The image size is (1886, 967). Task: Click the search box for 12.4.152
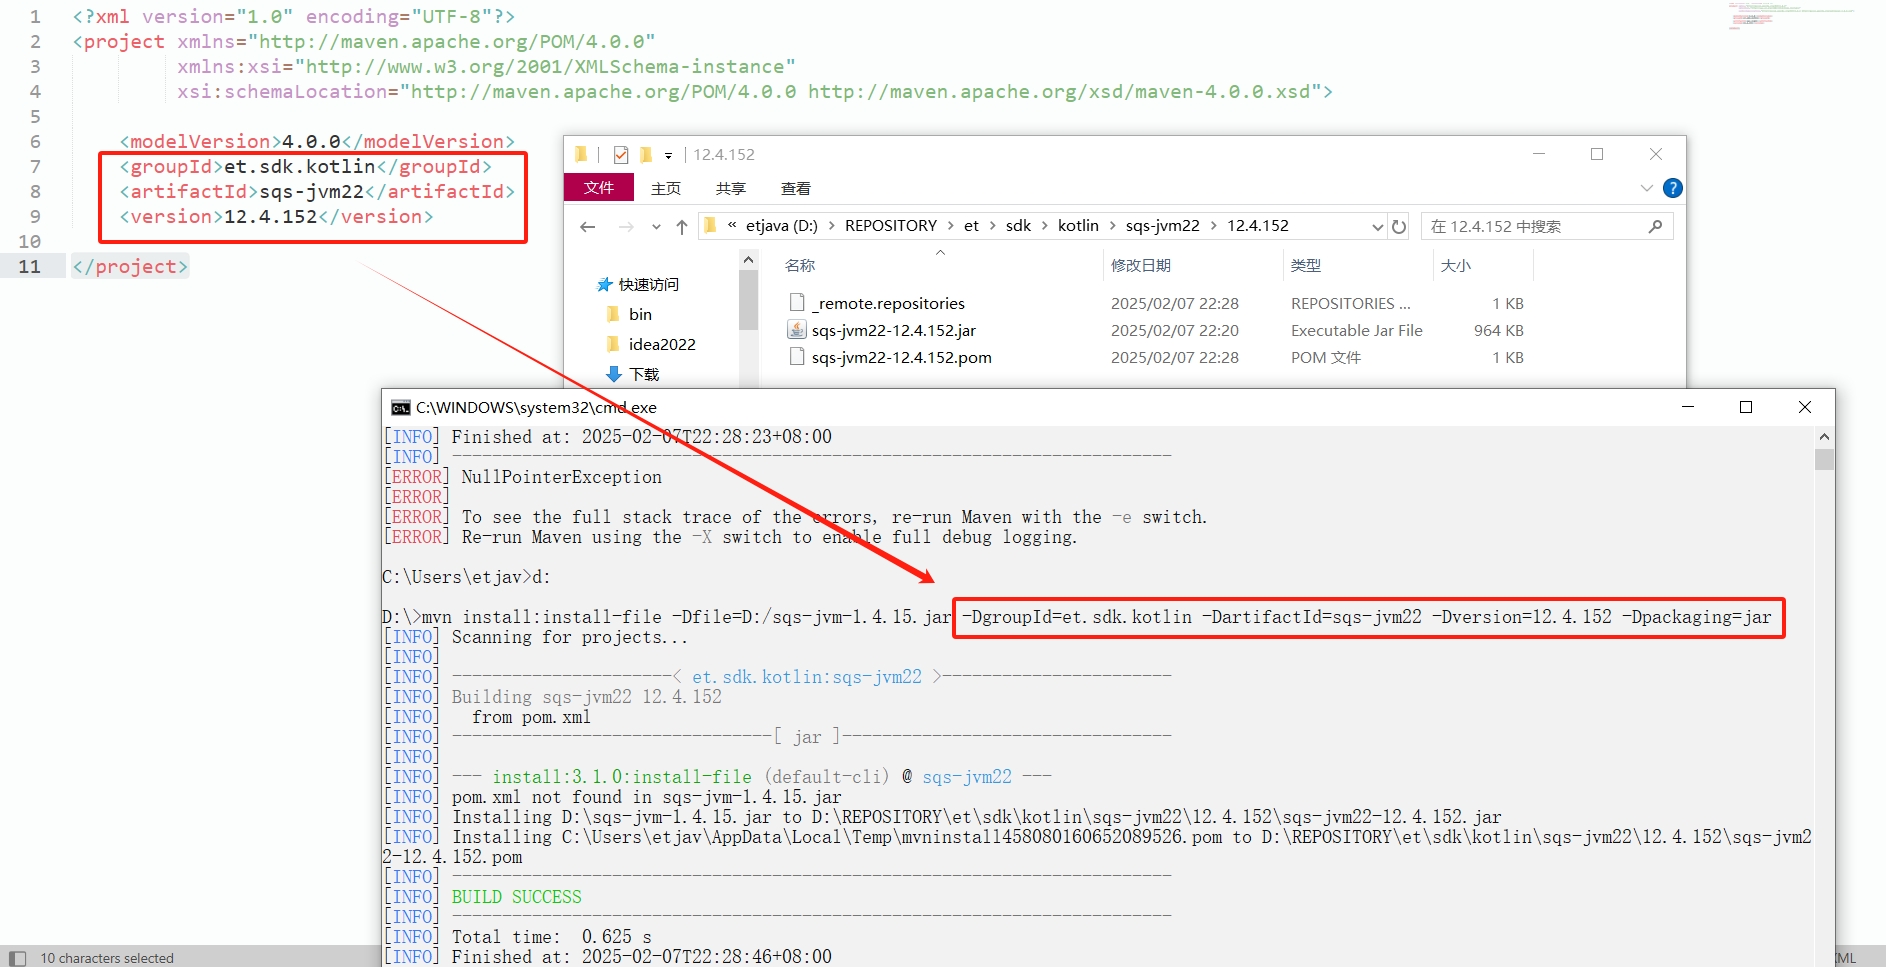point(1535,227)
